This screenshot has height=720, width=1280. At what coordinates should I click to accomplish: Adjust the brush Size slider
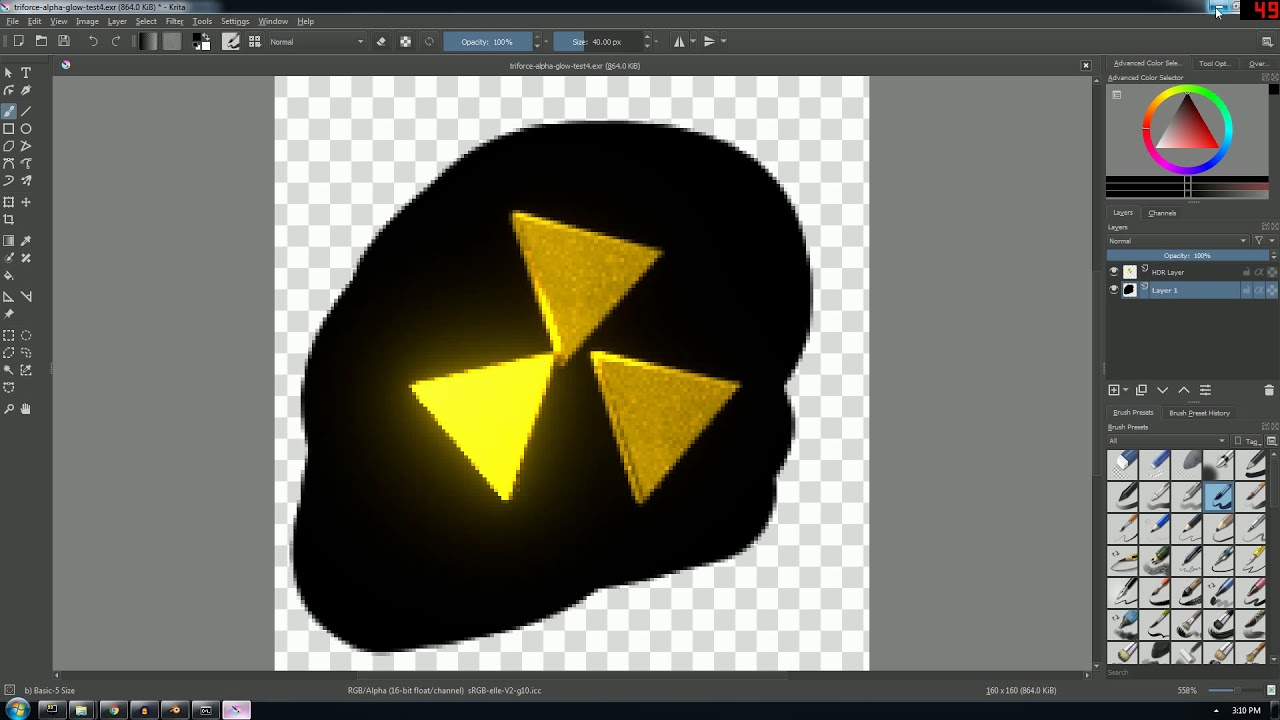click(x=598, y=42)
